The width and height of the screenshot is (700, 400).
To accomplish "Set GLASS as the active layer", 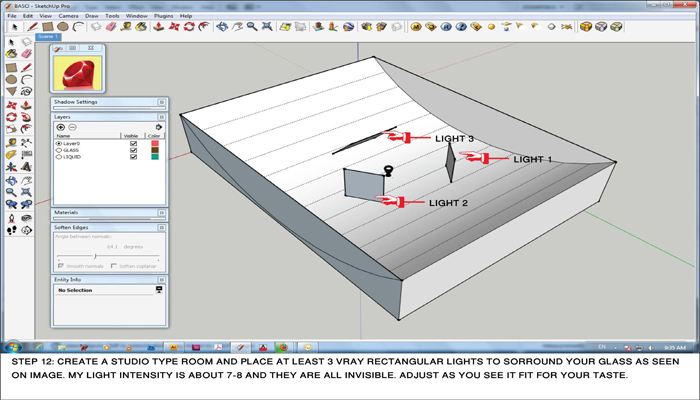I will click(x=58, y=150).
